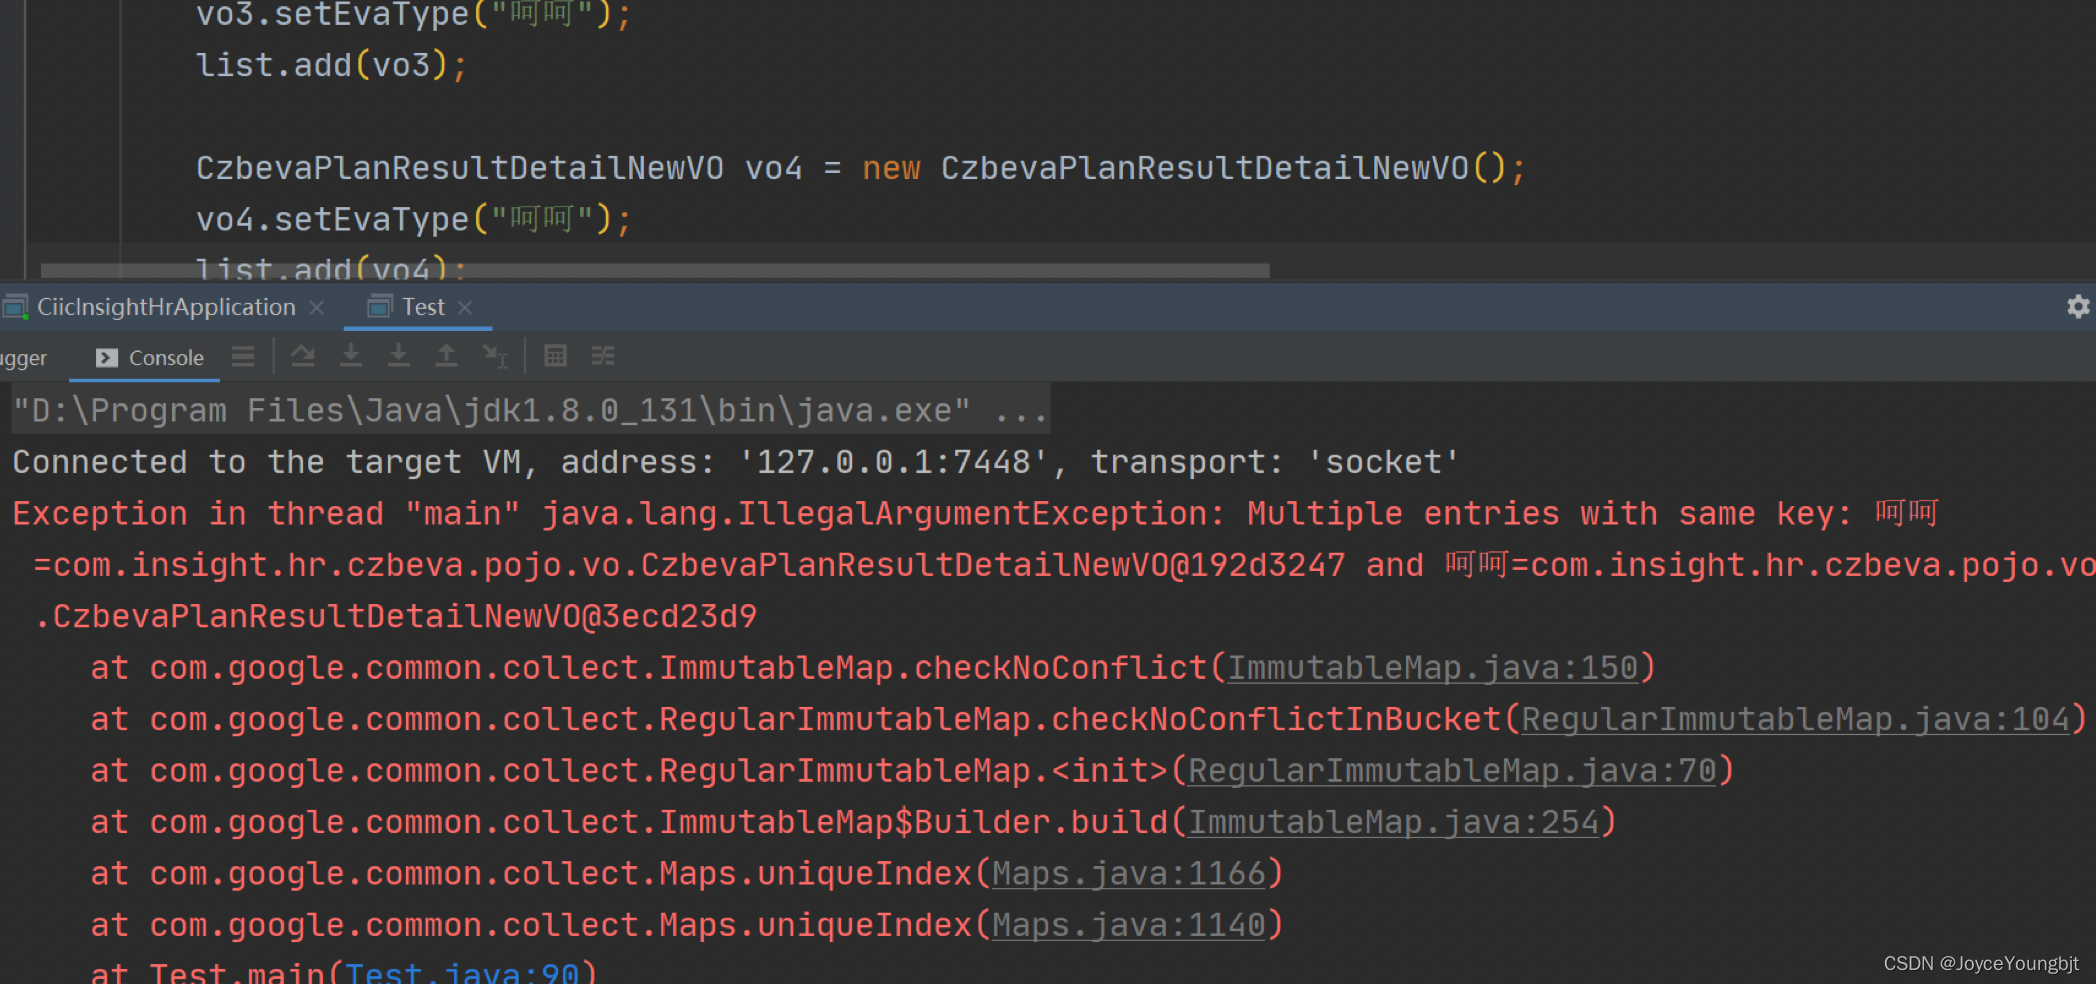Open debug tool window settings gear
The height and width of the screenshot is (984, 2096).
2078,306
